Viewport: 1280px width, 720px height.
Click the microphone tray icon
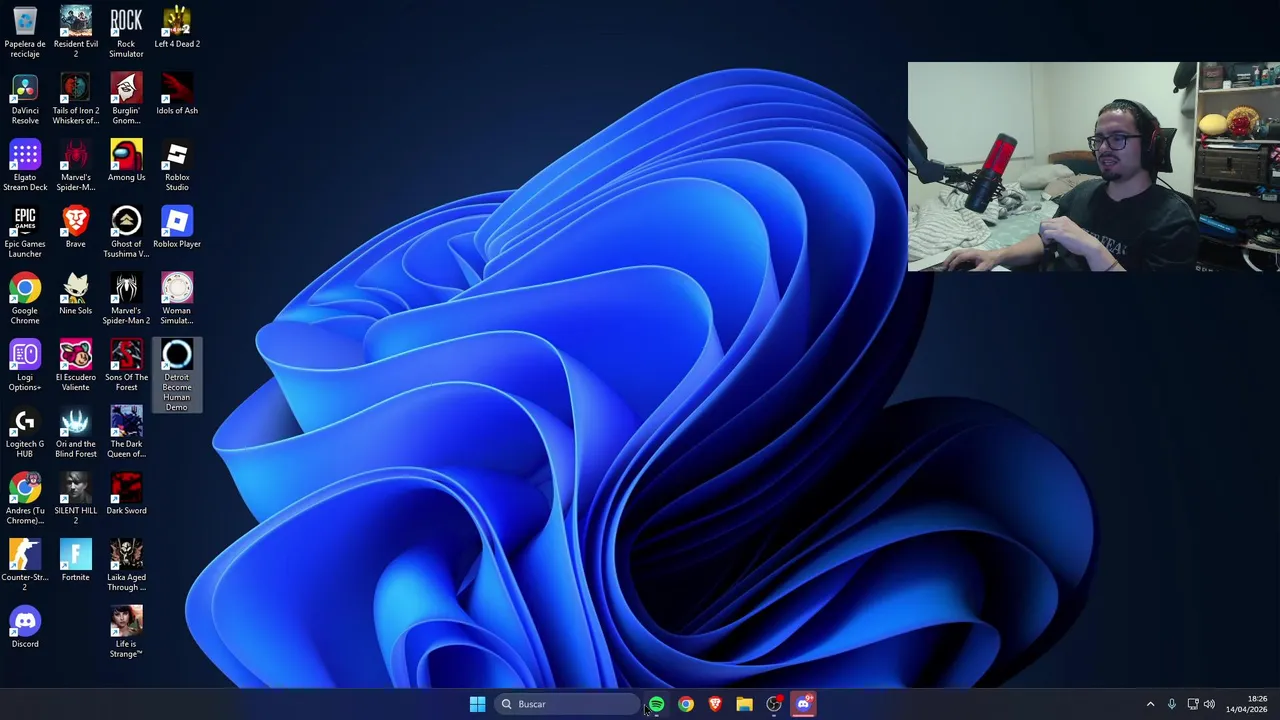(1171, 704)
